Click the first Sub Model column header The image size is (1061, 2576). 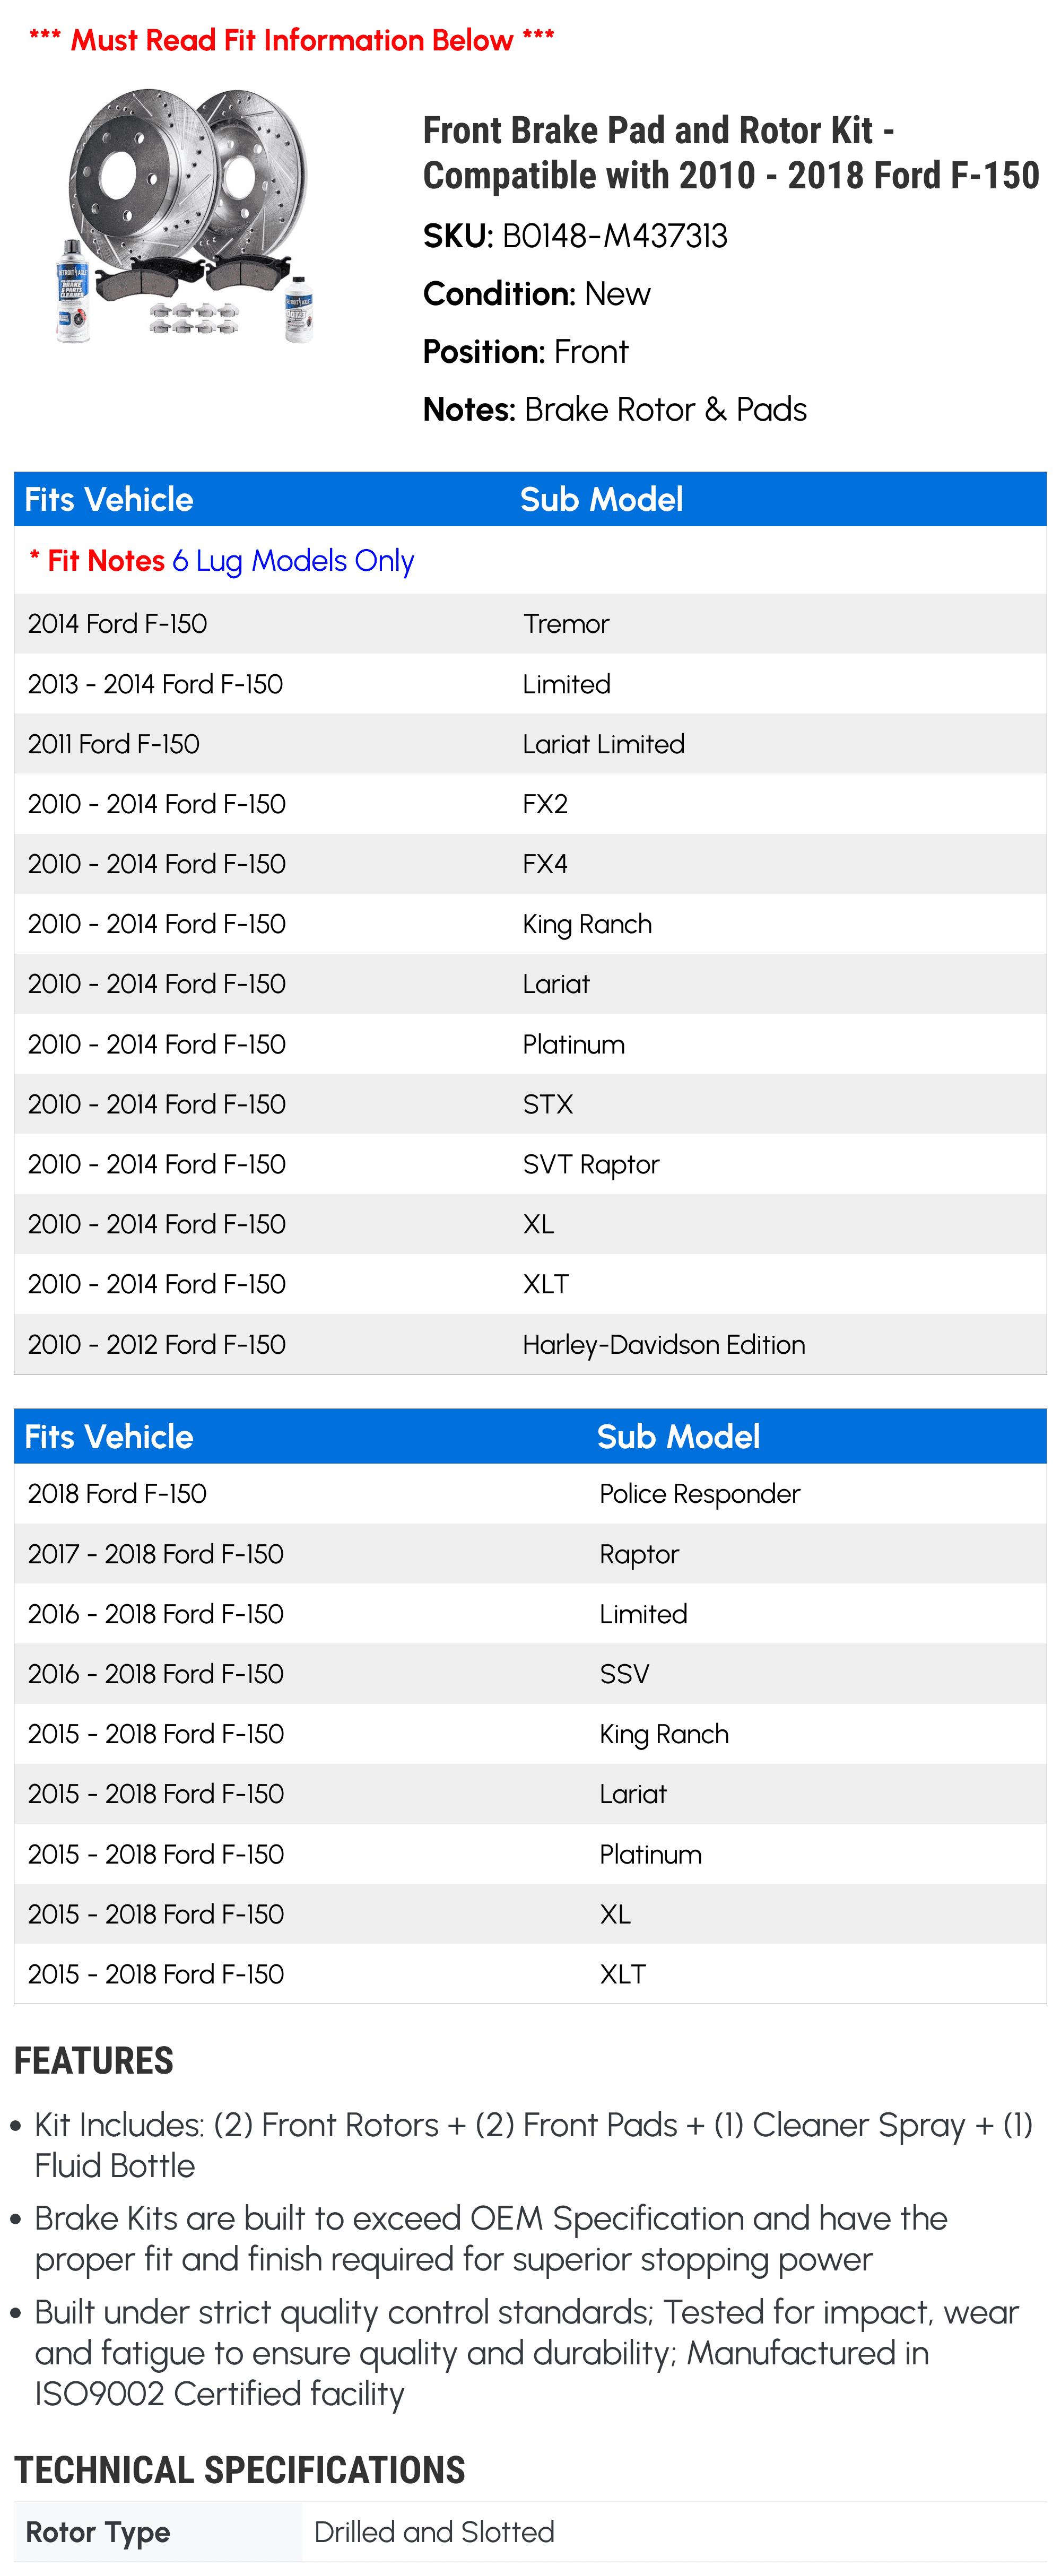[x=601, y=499]
